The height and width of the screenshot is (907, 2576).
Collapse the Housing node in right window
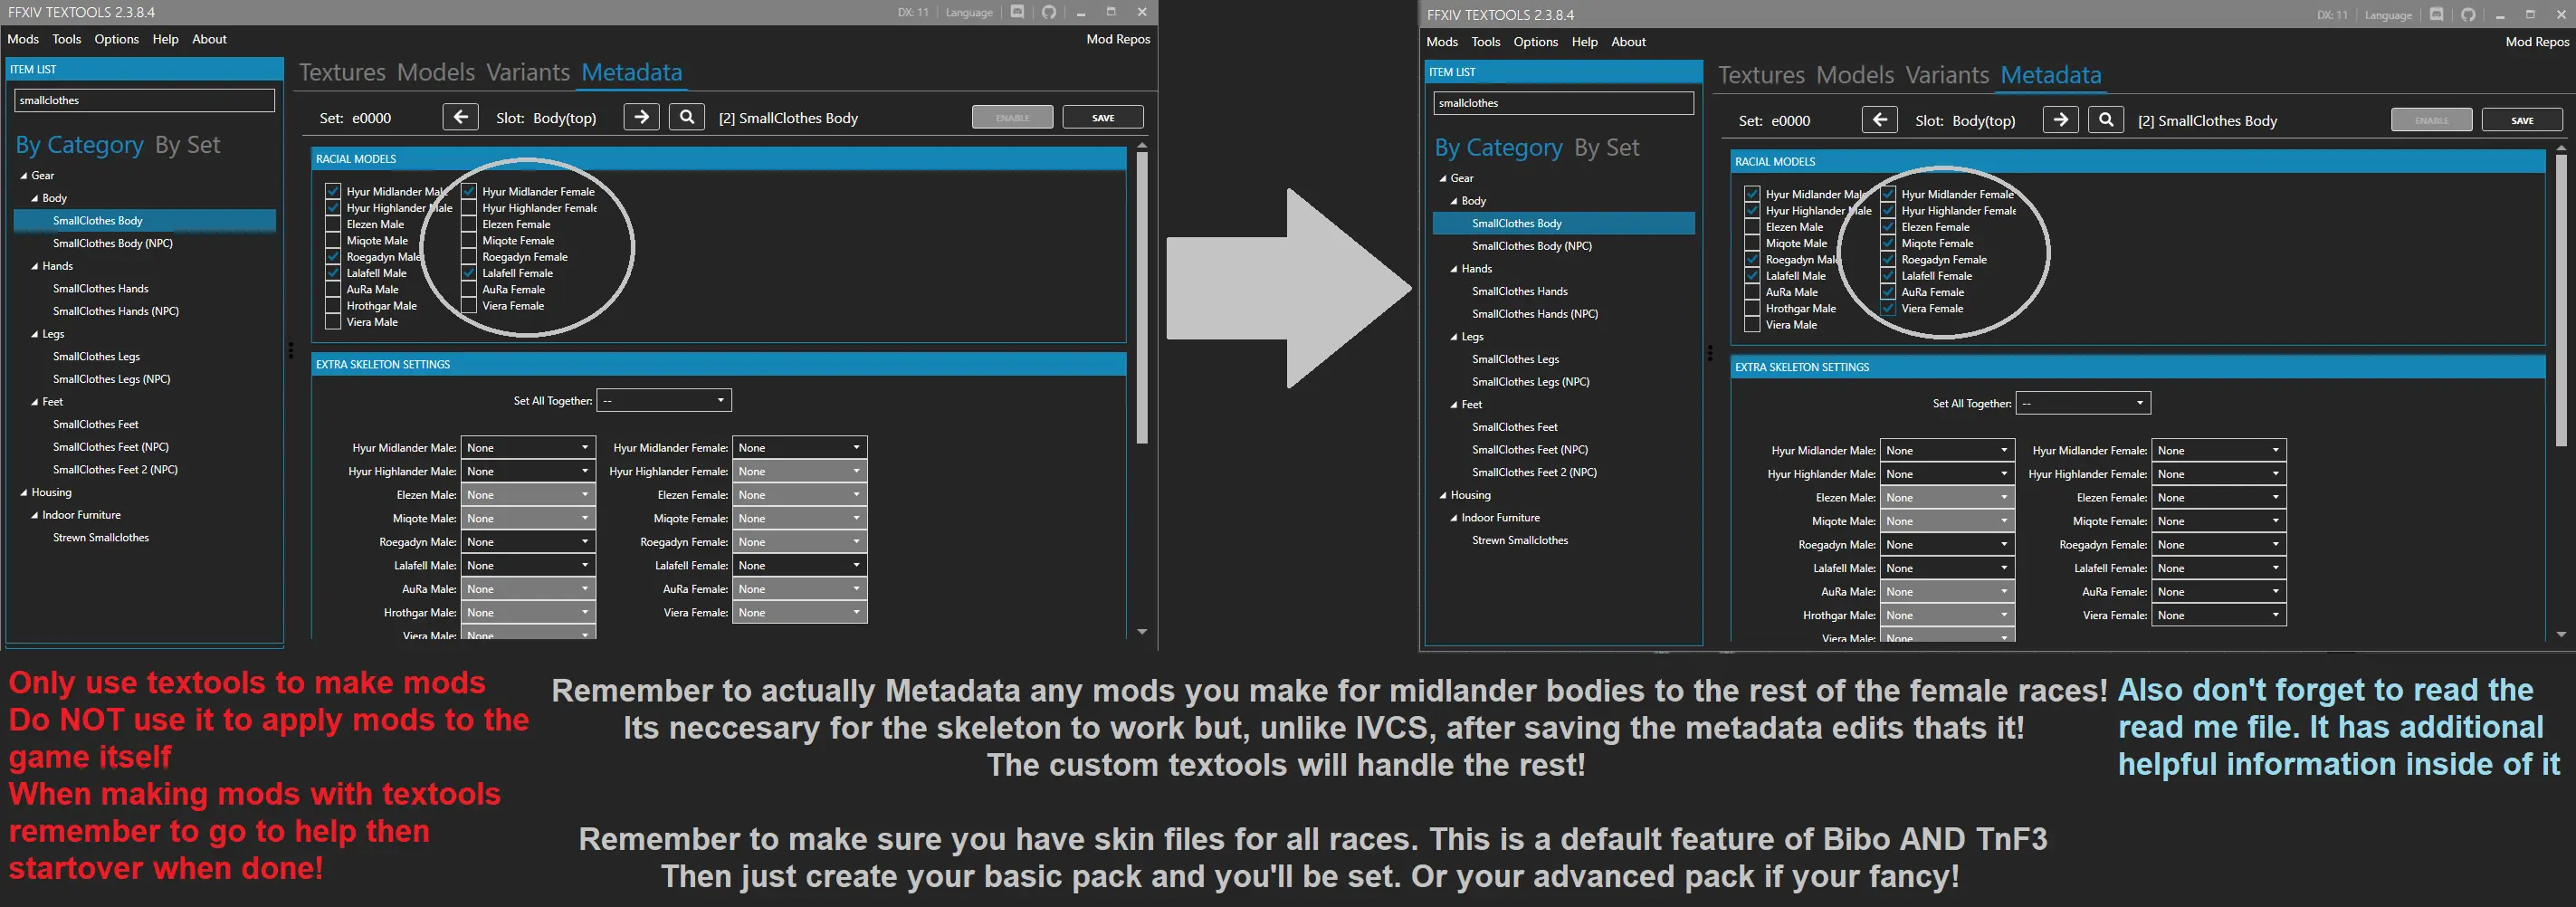[1443, 495]
